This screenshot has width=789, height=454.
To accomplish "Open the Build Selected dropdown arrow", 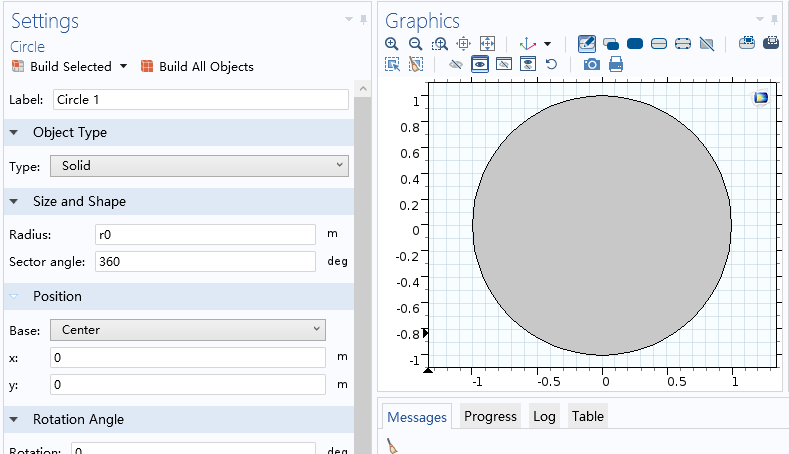I will point(123,67).
